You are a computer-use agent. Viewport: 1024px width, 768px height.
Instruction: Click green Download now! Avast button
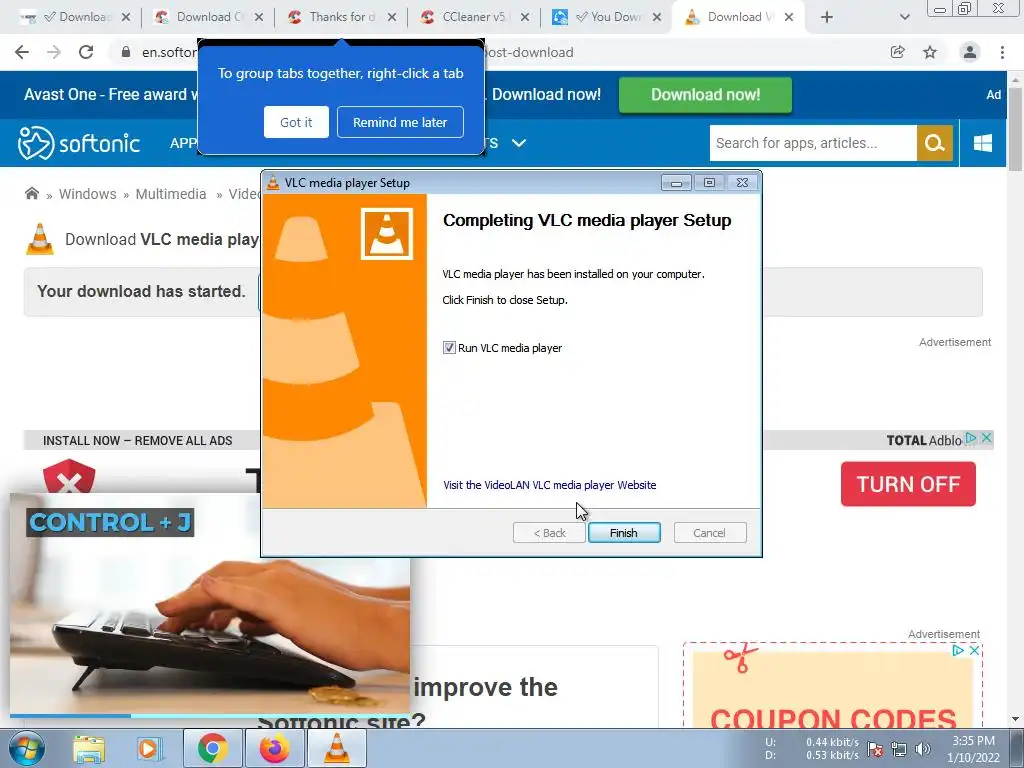click(x=705, y=95)
